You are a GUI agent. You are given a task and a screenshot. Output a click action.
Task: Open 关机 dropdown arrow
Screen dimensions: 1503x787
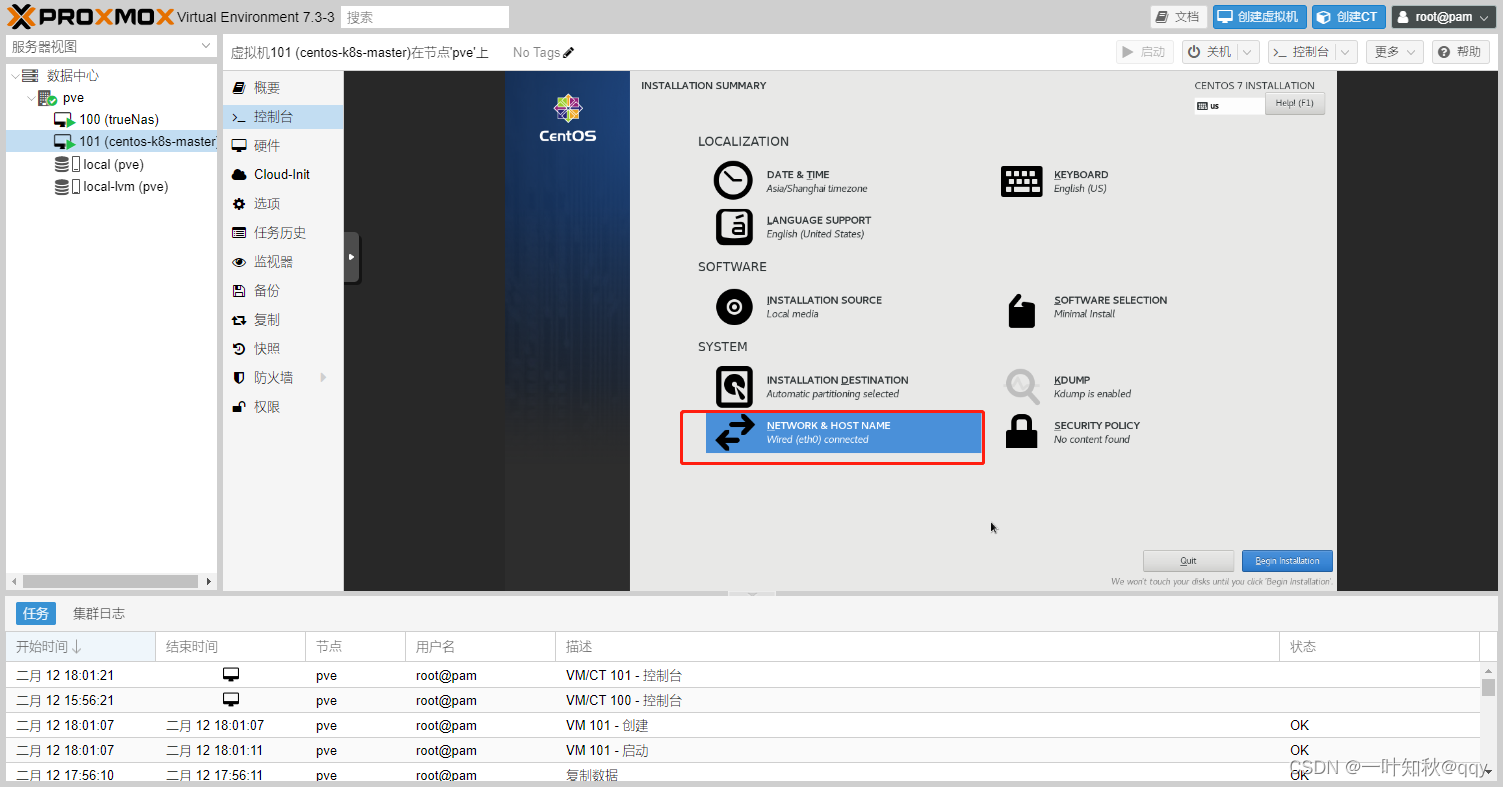click(1248, 52)
